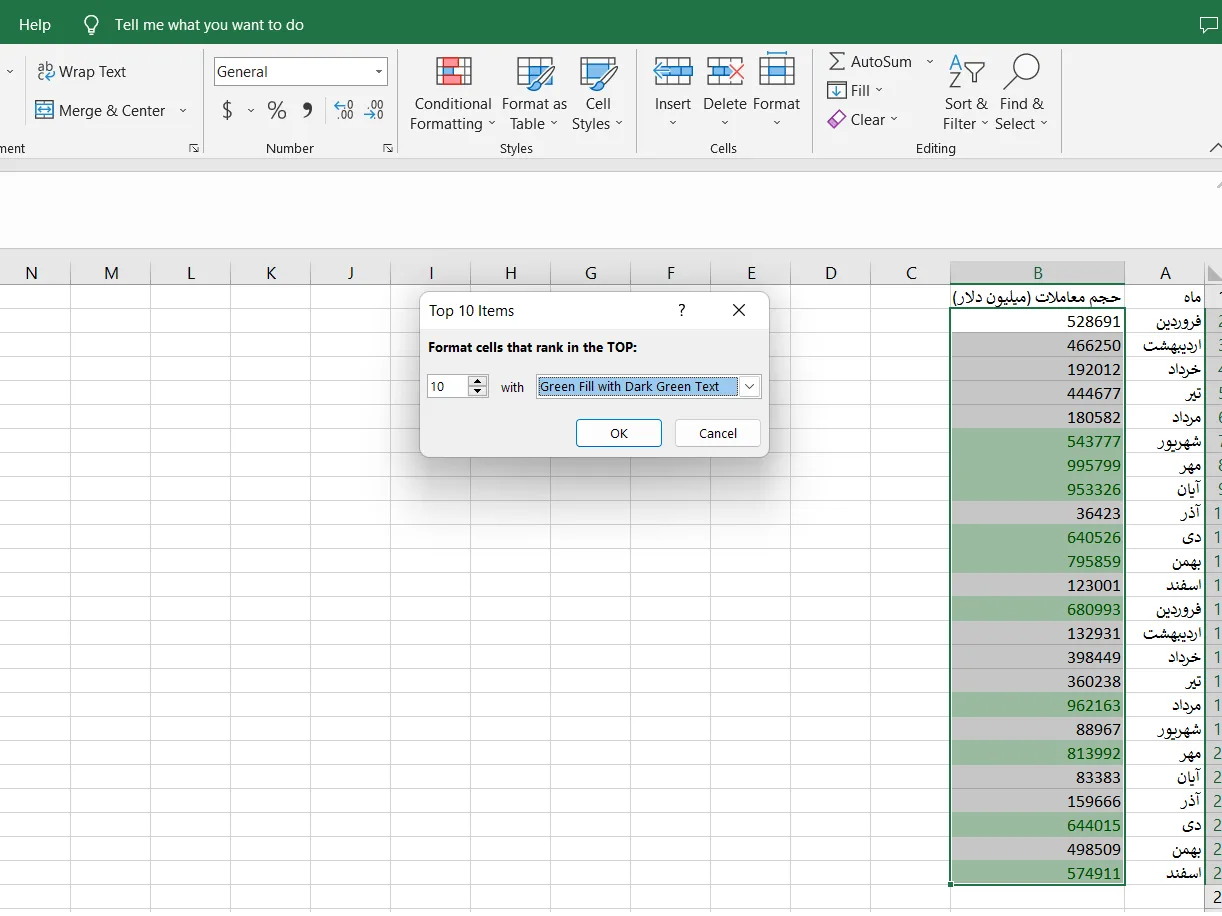Image resolution: width=1222 pixels, height=916 pixels.
Task: Select cell with value 528691
Action: pyautogui.click(x=1038, y=321)
